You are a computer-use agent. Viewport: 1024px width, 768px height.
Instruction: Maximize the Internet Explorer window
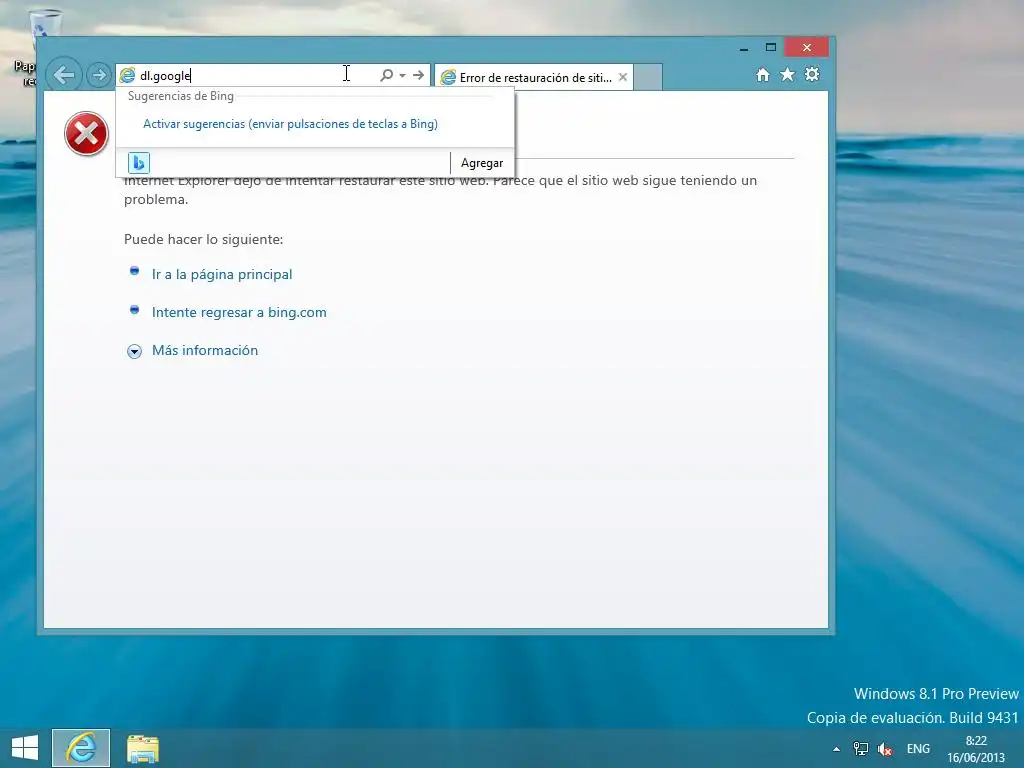tap(771, 48)
